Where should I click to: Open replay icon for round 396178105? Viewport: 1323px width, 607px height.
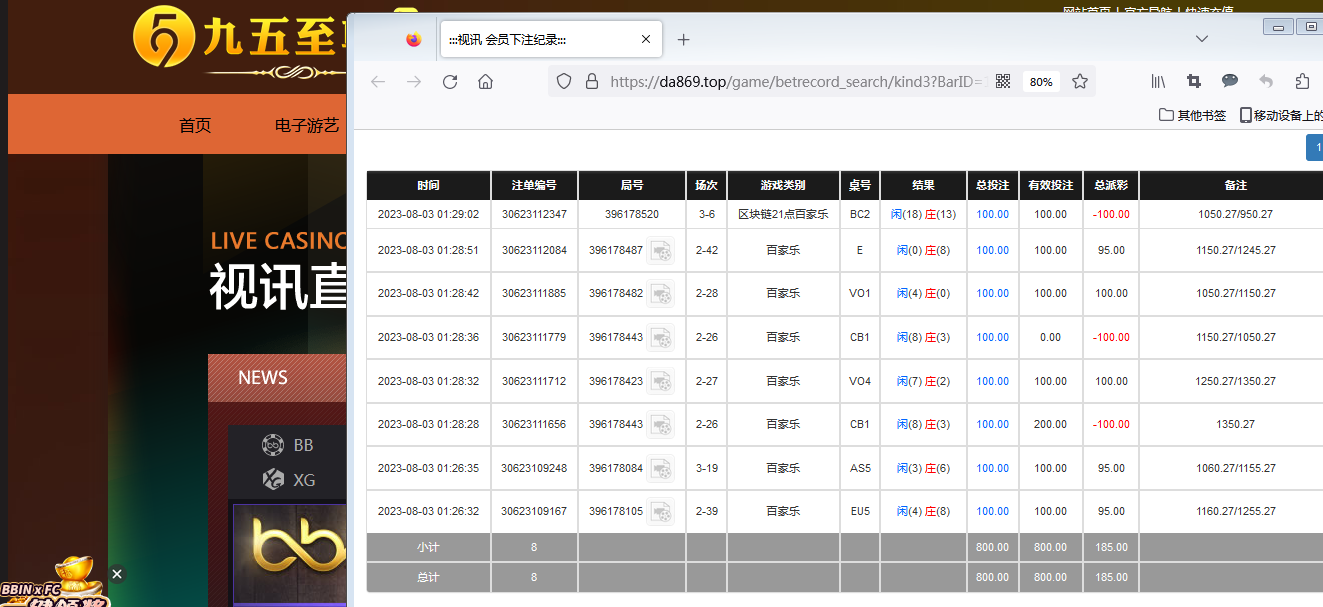coord(660,512)
